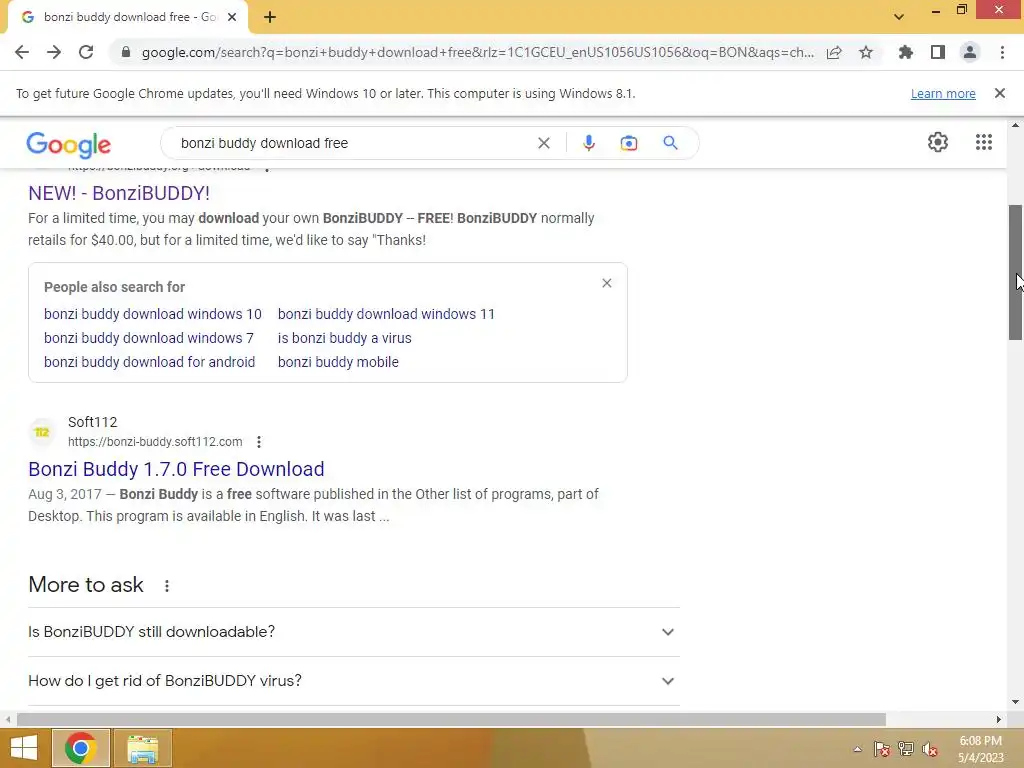This screenshot has height=768, width=1024.
Task: Open Google quick settings gear
Action: (938, 142)
